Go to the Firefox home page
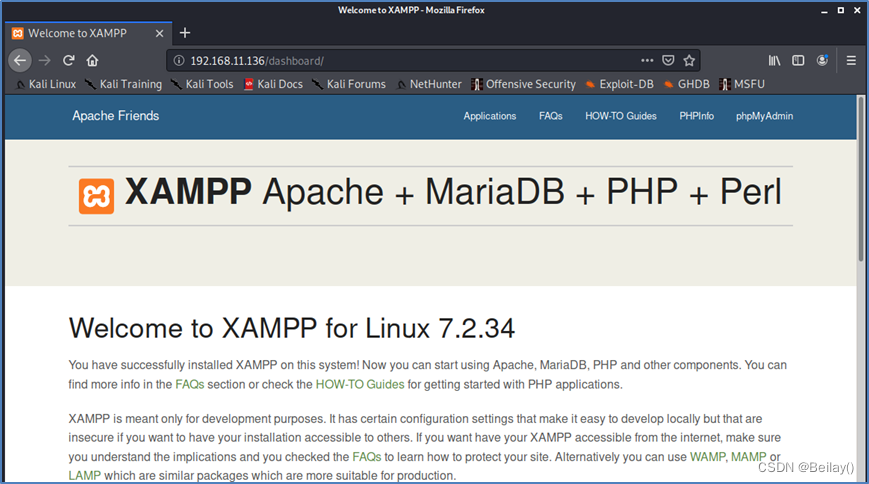Image resolution: width=869 pixels, height=484 pixels. click(93, 60)
